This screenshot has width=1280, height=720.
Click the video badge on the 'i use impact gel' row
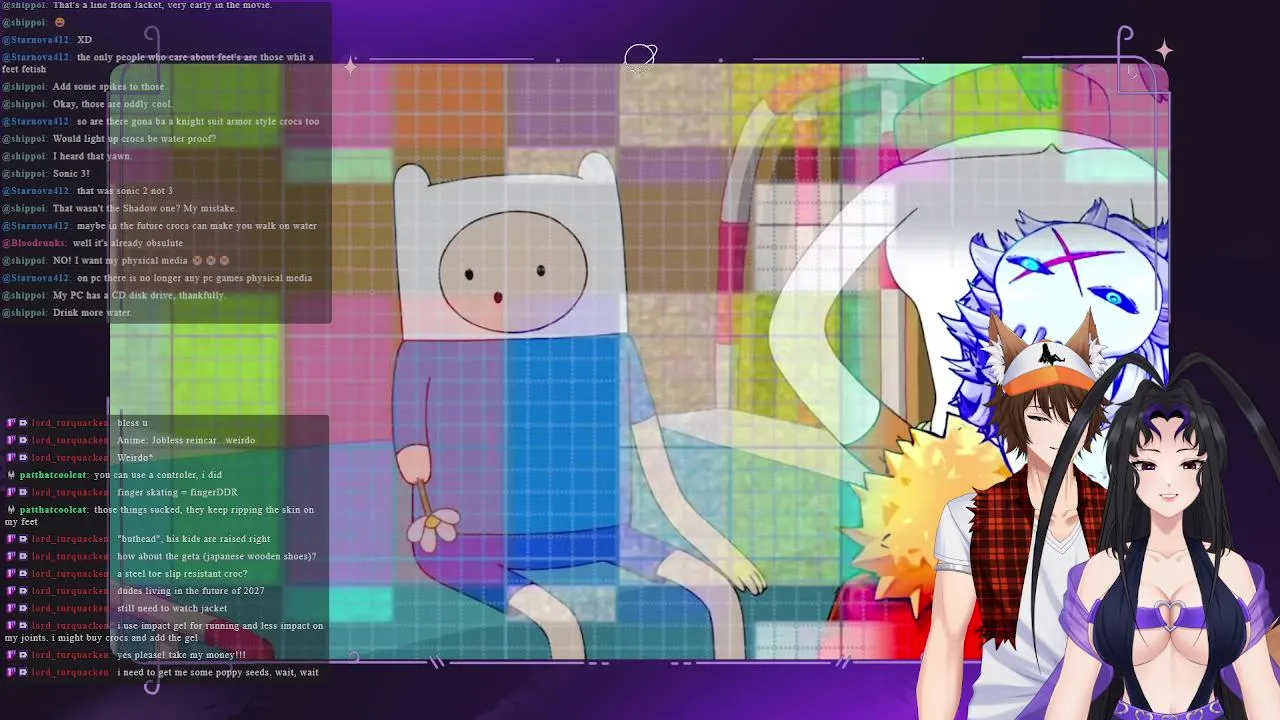point(23,626)
